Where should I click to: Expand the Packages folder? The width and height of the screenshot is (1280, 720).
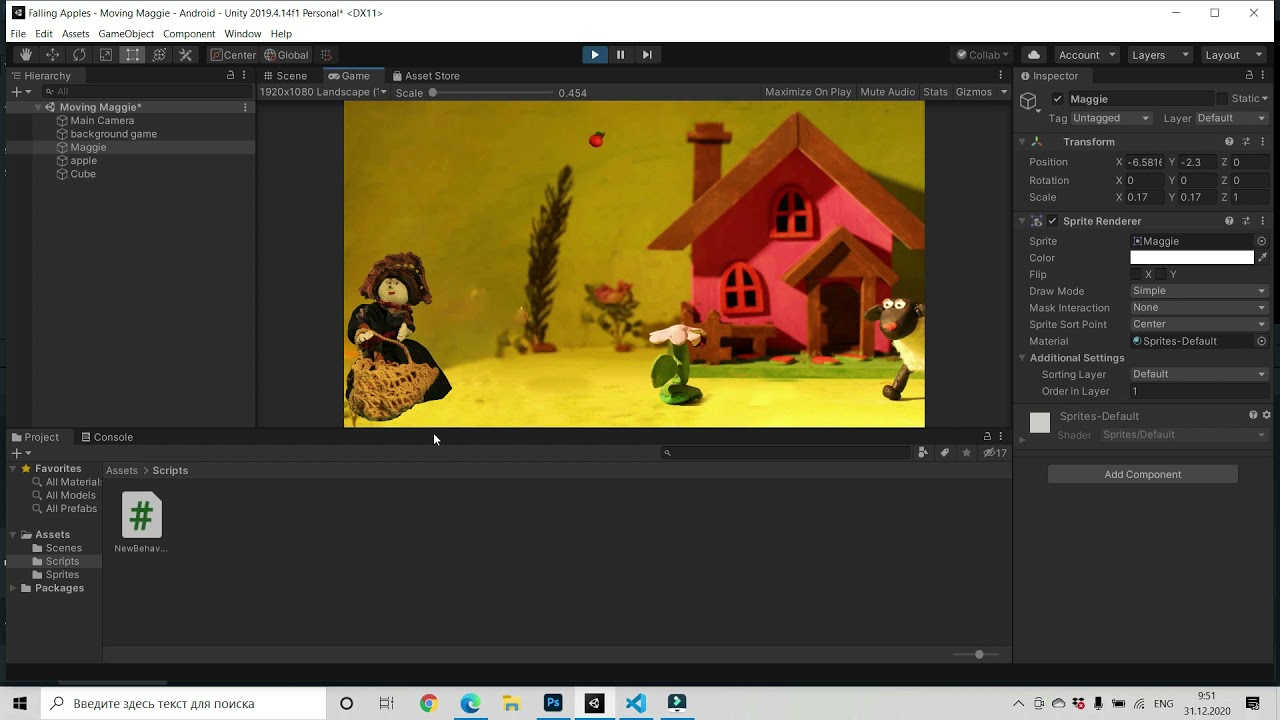point(14,588)
